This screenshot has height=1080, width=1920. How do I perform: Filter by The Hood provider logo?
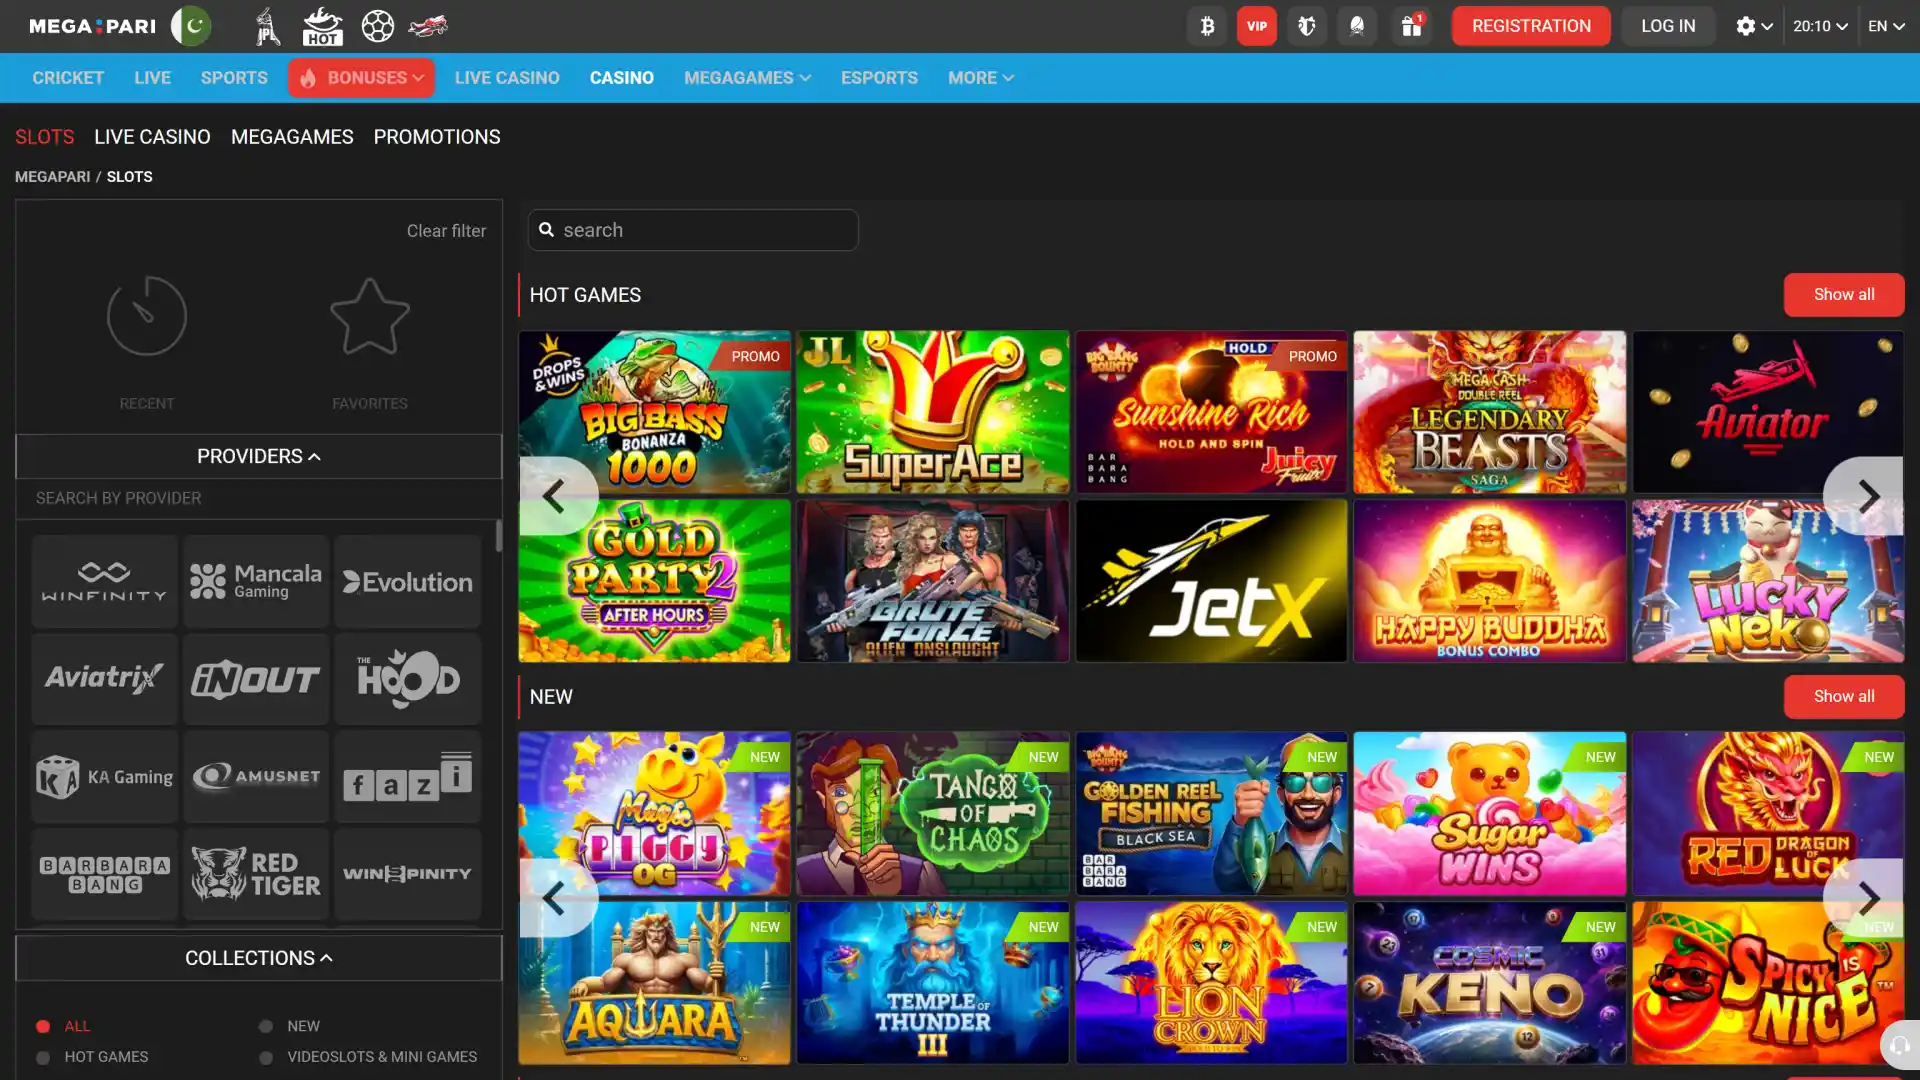pyautogui.click(x=408, y=678)
